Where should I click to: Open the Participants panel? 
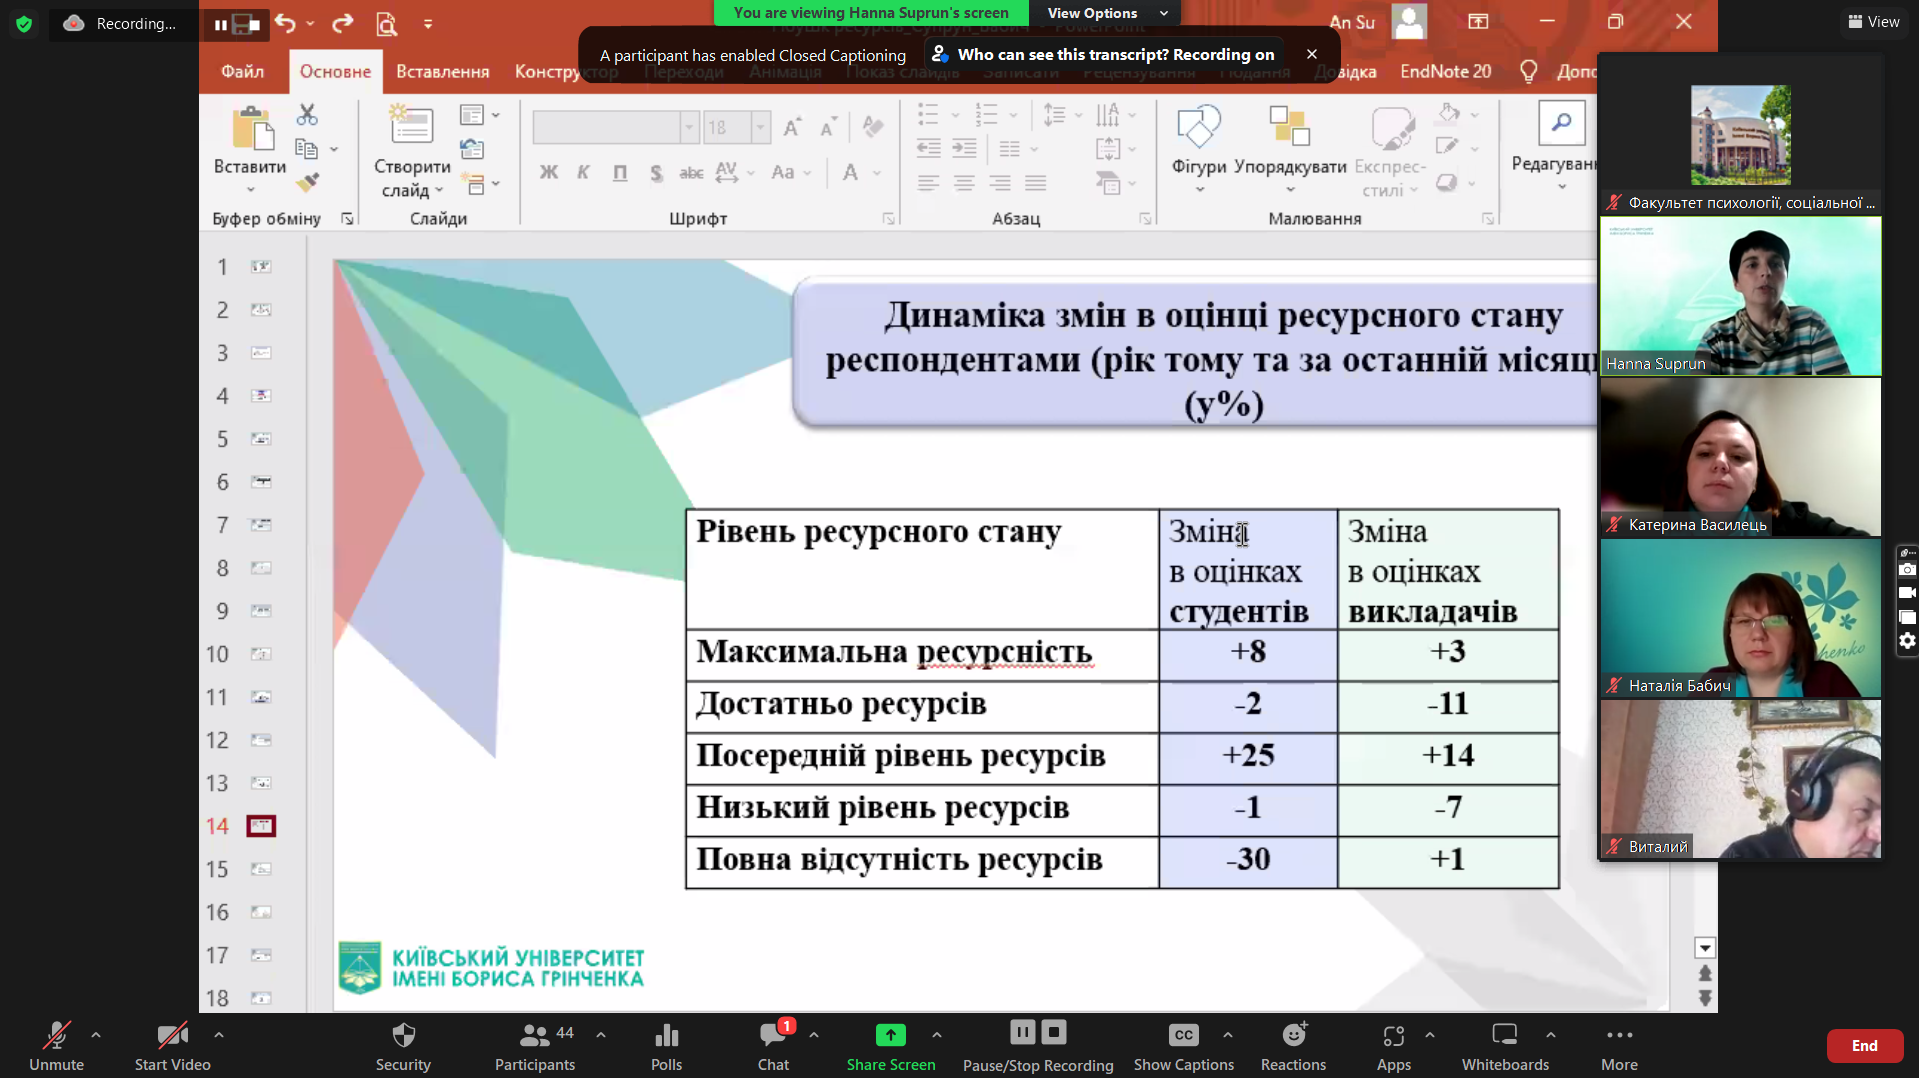[x=535, y=1045]
